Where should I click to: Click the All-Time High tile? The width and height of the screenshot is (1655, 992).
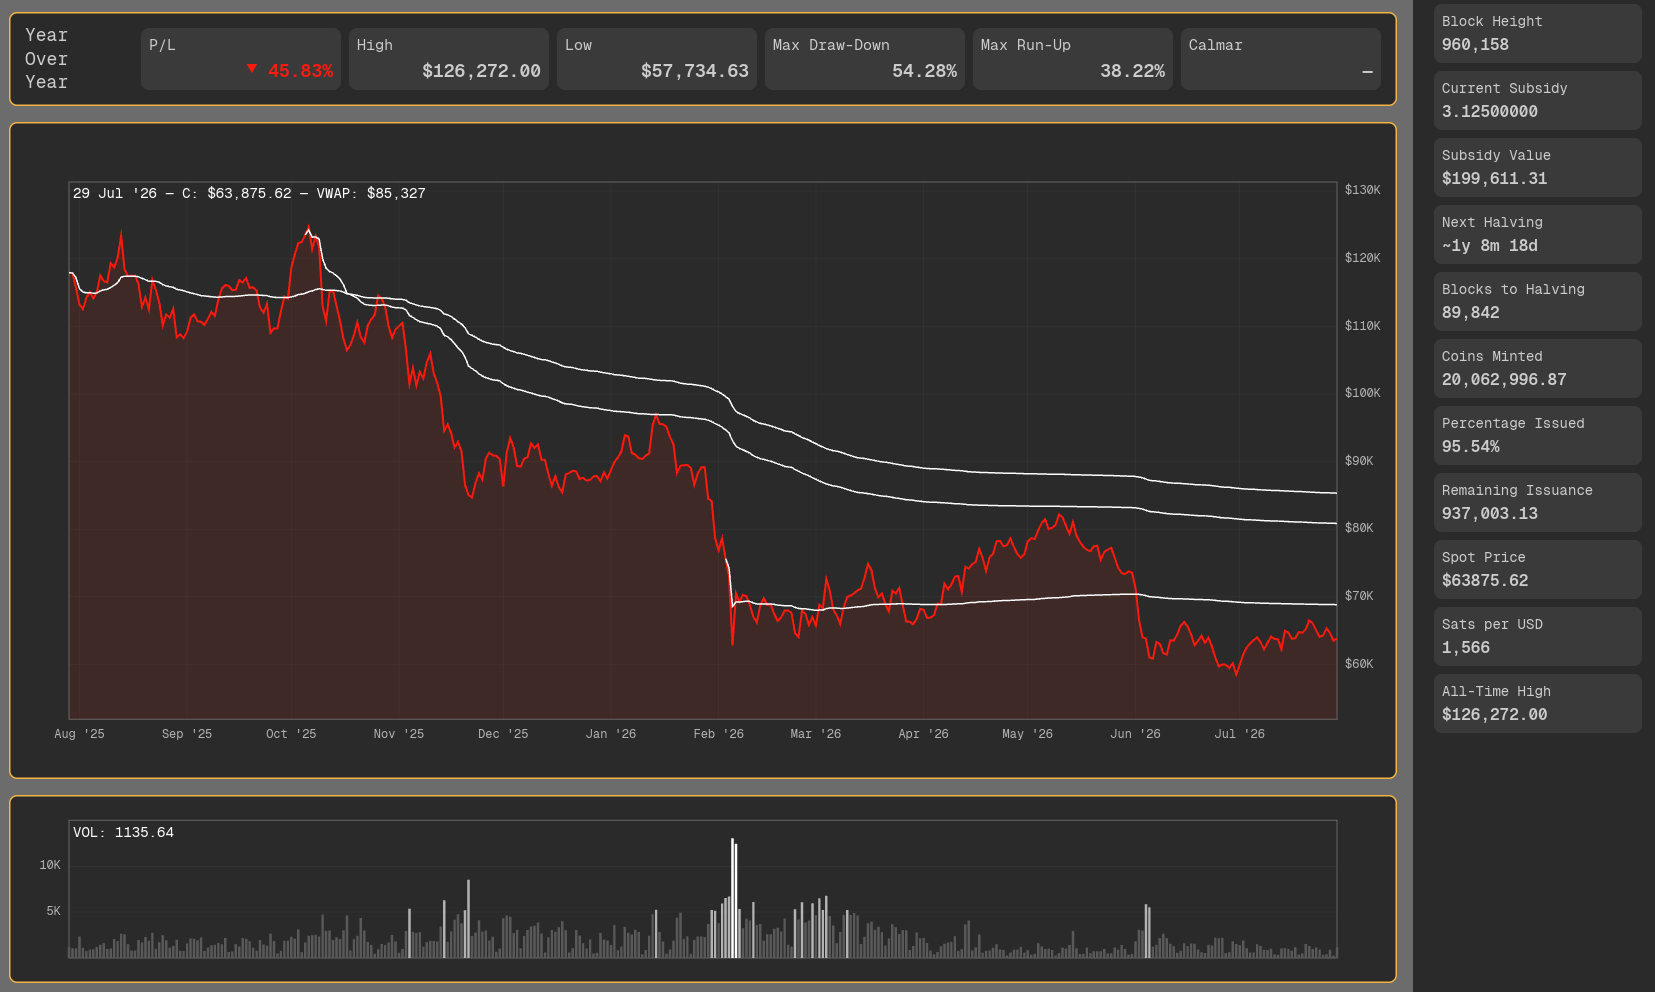1538,703
